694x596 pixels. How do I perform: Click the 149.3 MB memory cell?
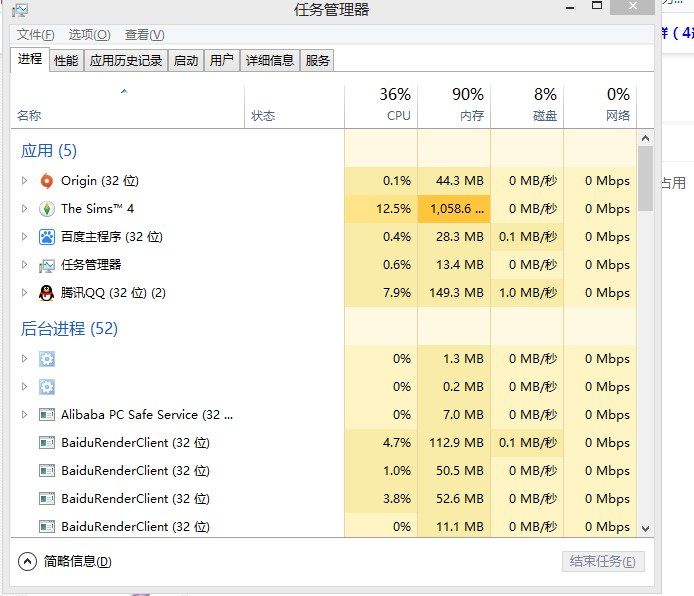pos(454,293)
